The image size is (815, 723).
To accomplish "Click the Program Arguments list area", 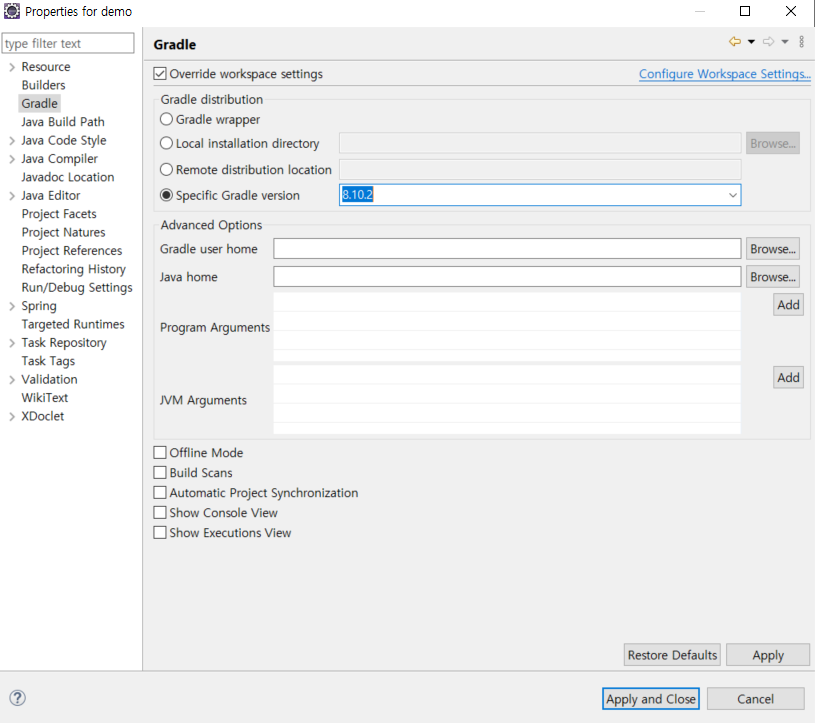I will point(507,327).
